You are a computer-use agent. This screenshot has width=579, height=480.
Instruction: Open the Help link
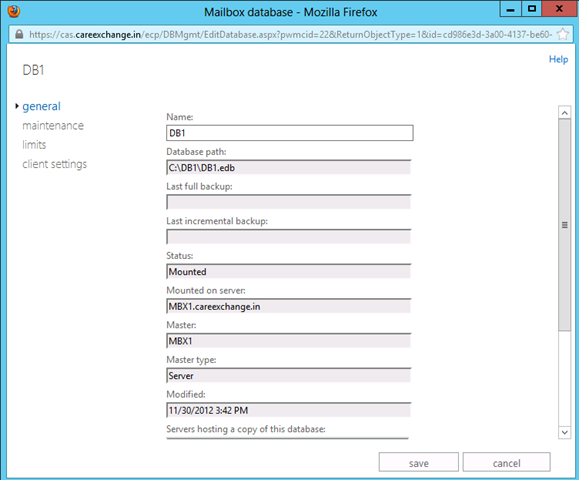point(558,59)
